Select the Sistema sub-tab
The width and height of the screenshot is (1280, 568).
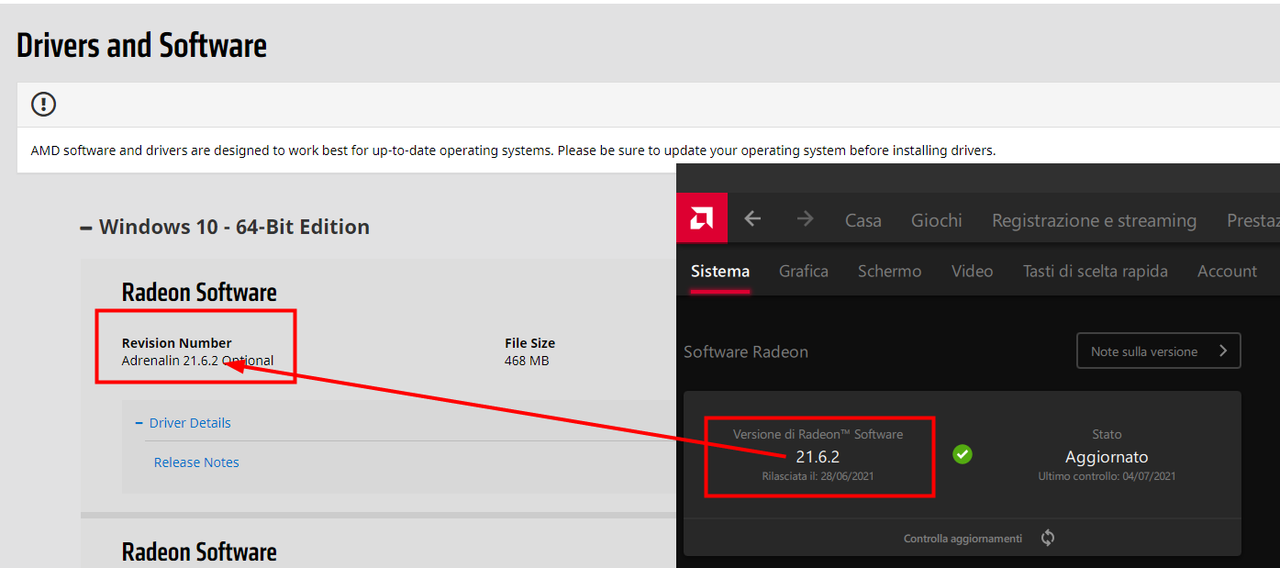pyautogui.click(x=720, y=271)
